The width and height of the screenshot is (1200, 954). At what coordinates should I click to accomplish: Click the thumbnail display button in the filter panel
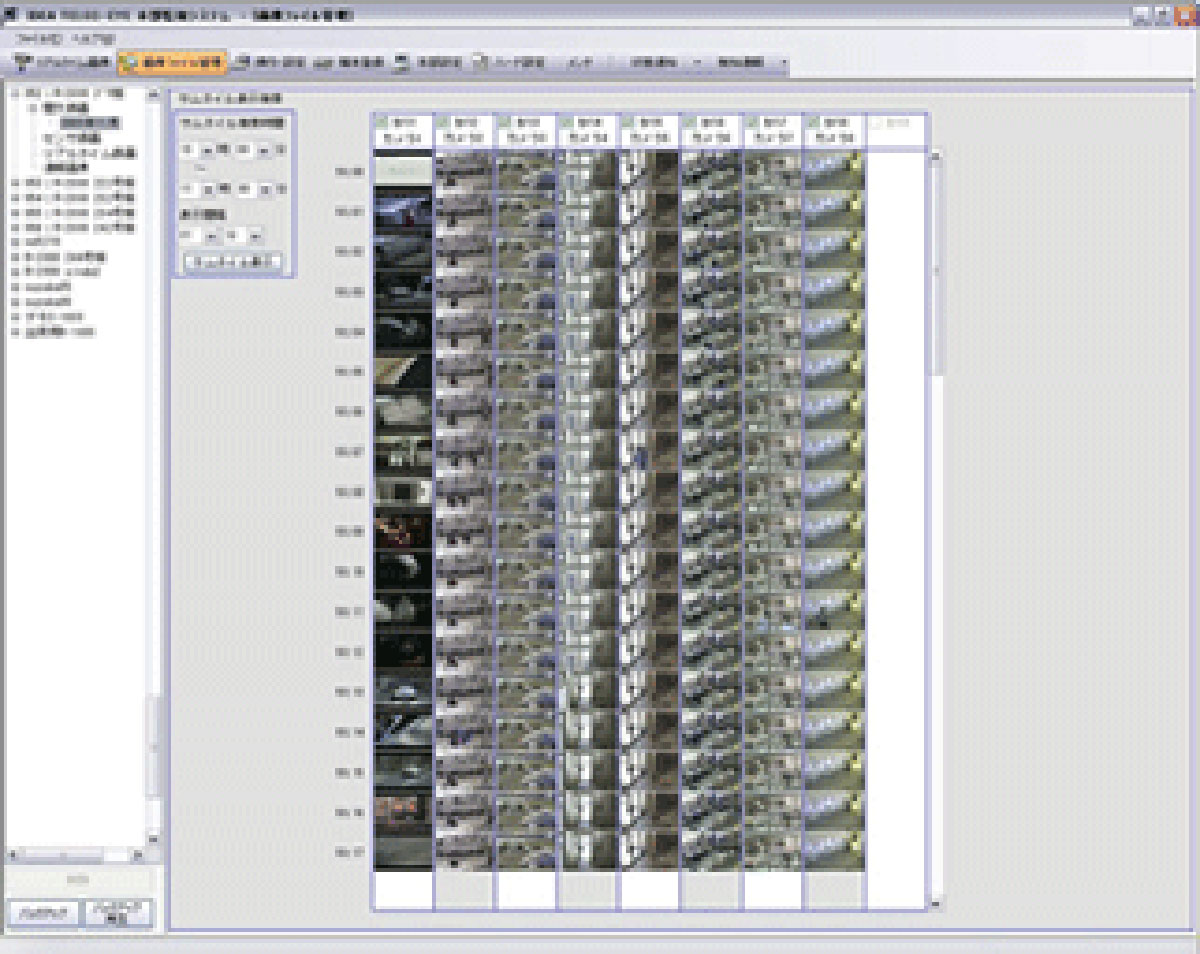point(231,262)
